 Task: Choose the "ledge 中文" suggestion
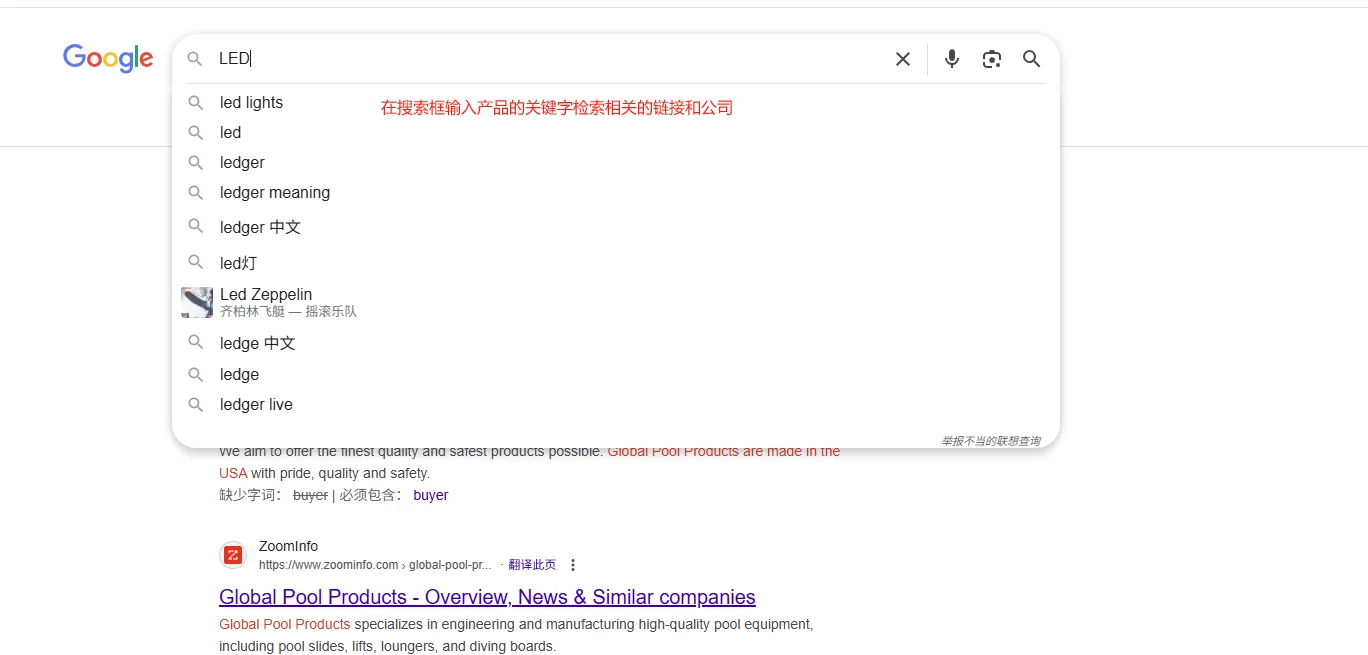click(x=616, y=343)
